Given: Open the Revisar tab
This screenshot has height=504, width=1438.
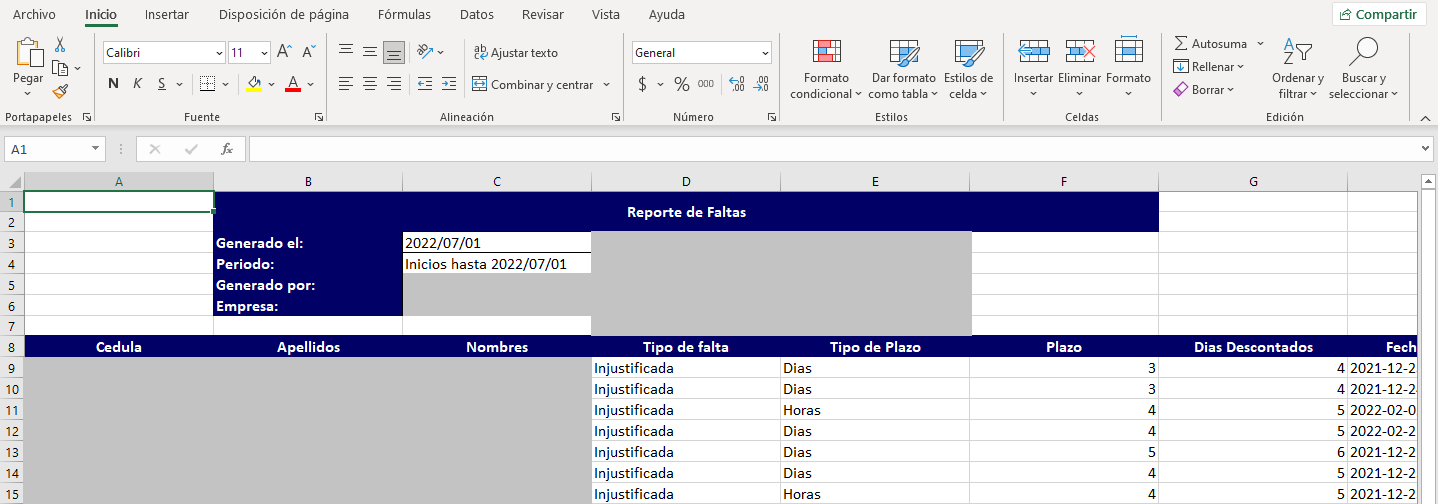Looking at the screenshot, I should (543, 15).
